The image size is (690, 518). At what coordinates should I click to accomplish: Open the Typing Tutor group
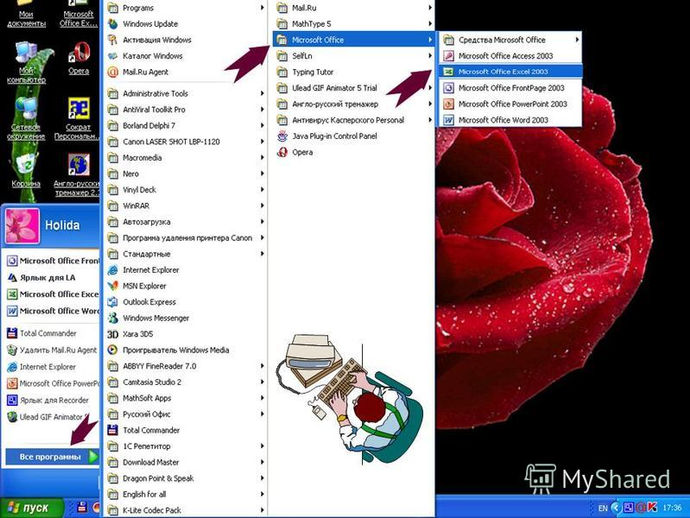click(x=353, y=72)
